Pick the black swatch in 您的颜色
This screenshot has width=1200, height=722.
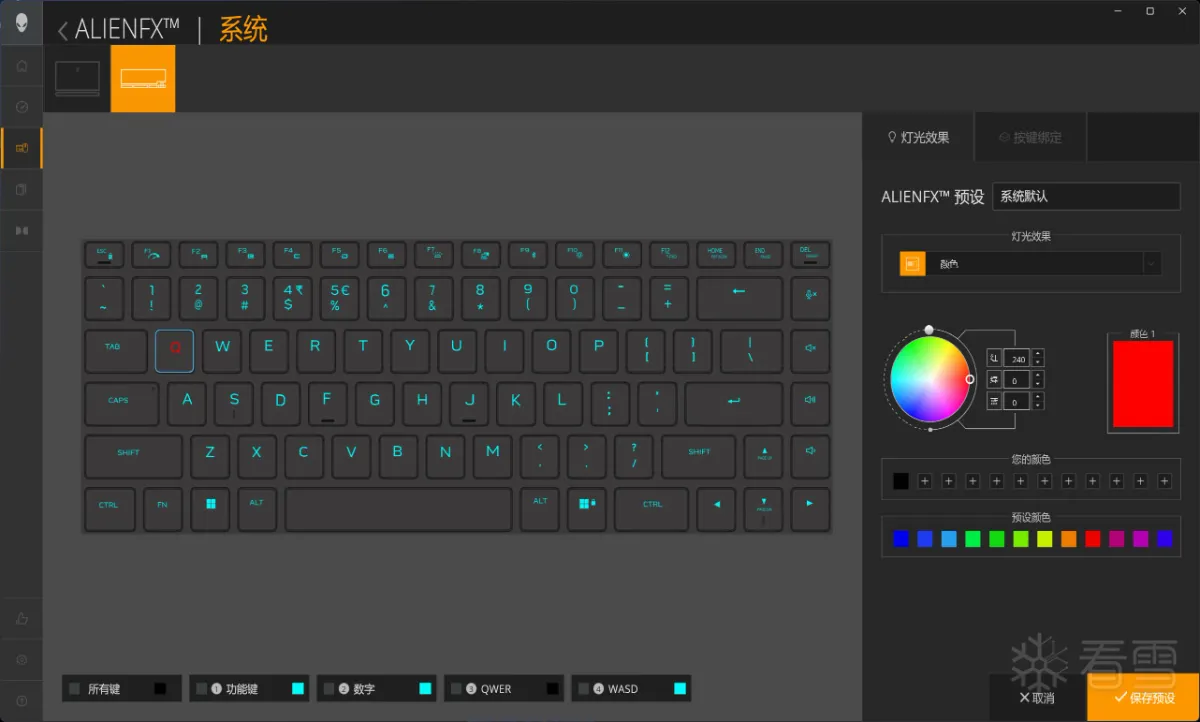coord(901,481)
